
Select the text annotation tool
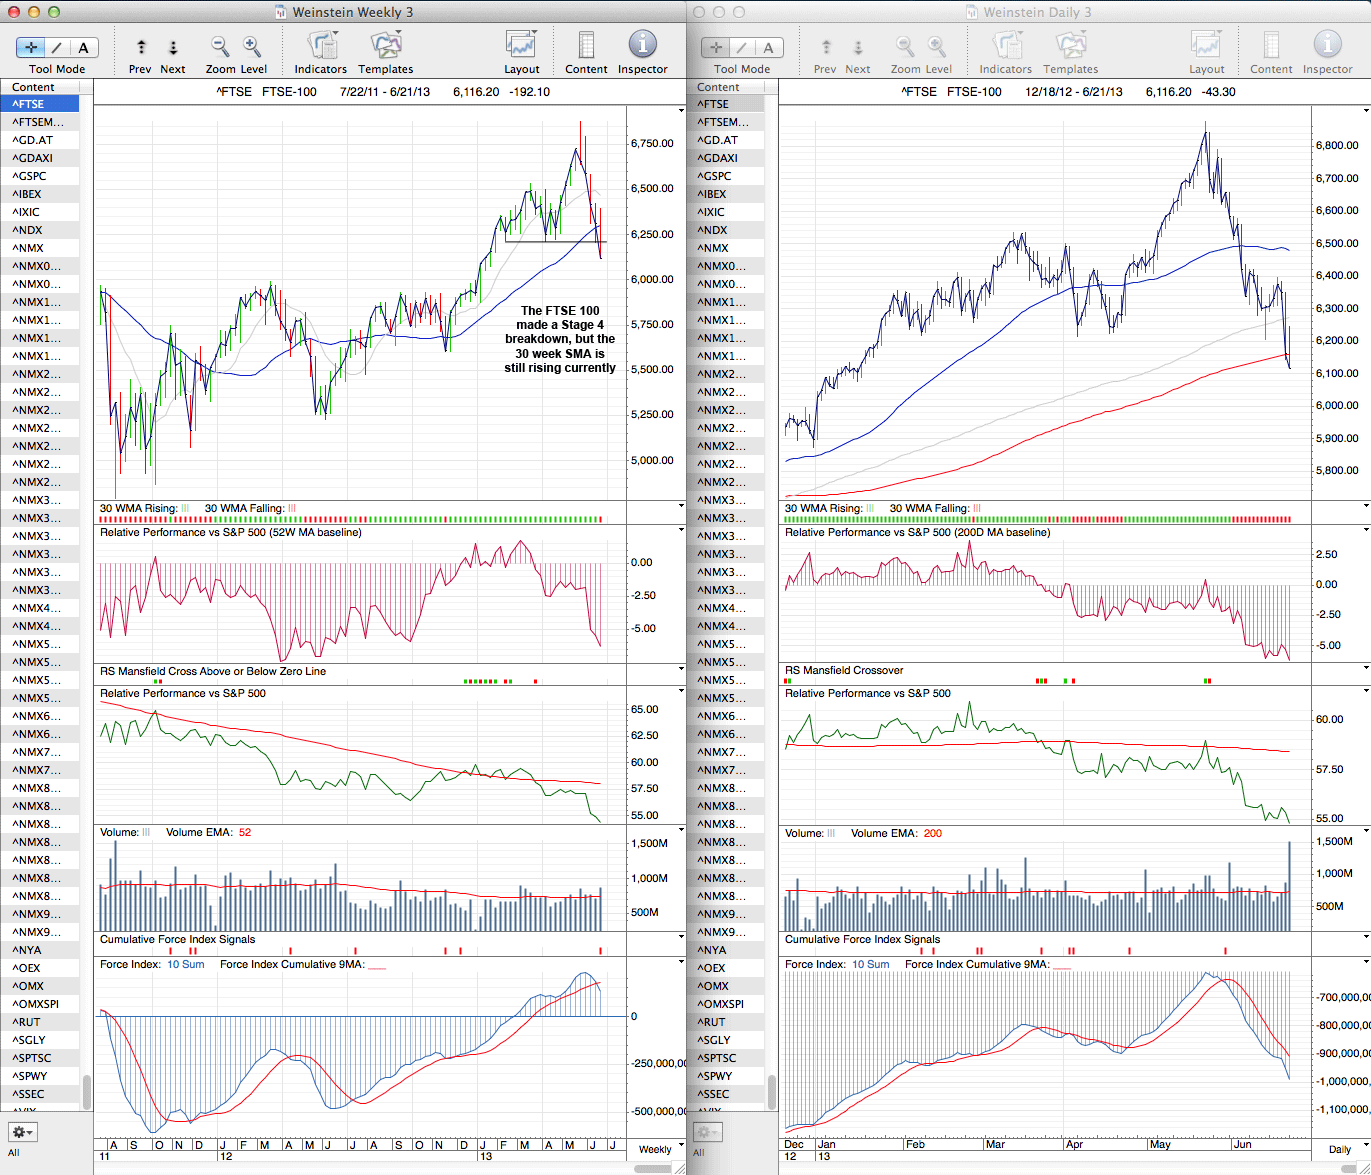click(83, 47)
